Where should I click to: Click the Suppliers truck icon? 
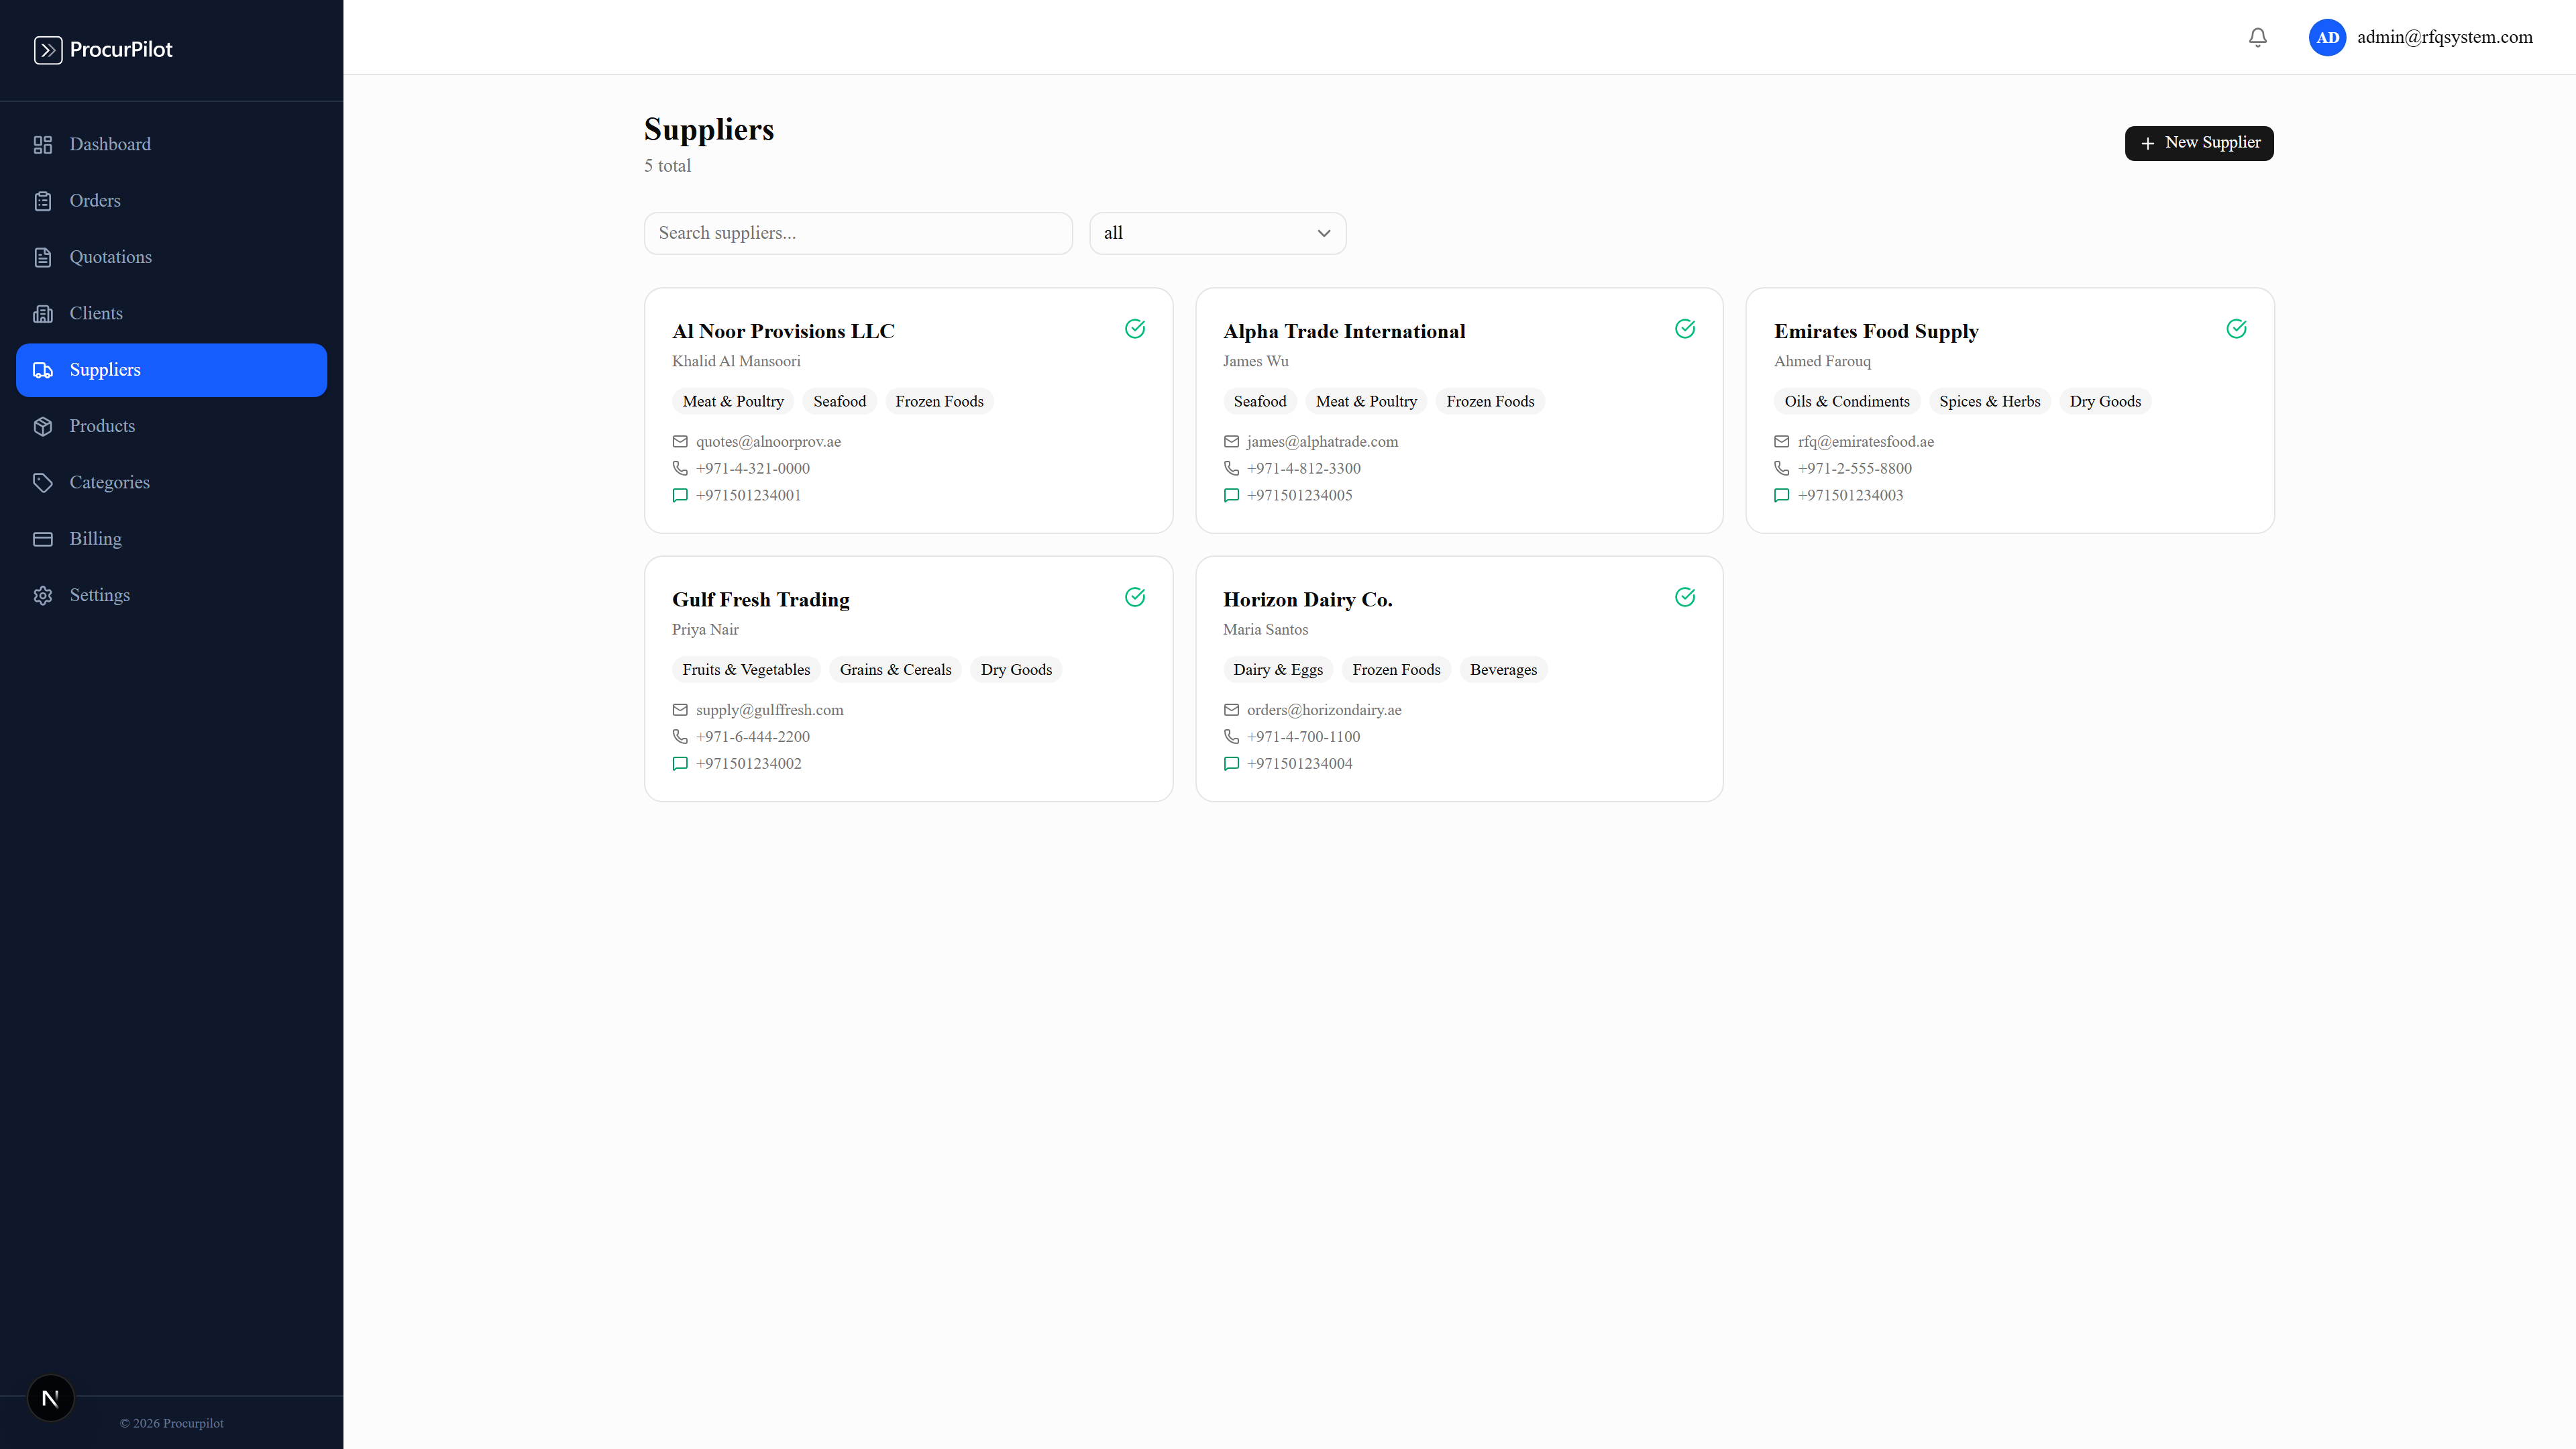(43, 370)
